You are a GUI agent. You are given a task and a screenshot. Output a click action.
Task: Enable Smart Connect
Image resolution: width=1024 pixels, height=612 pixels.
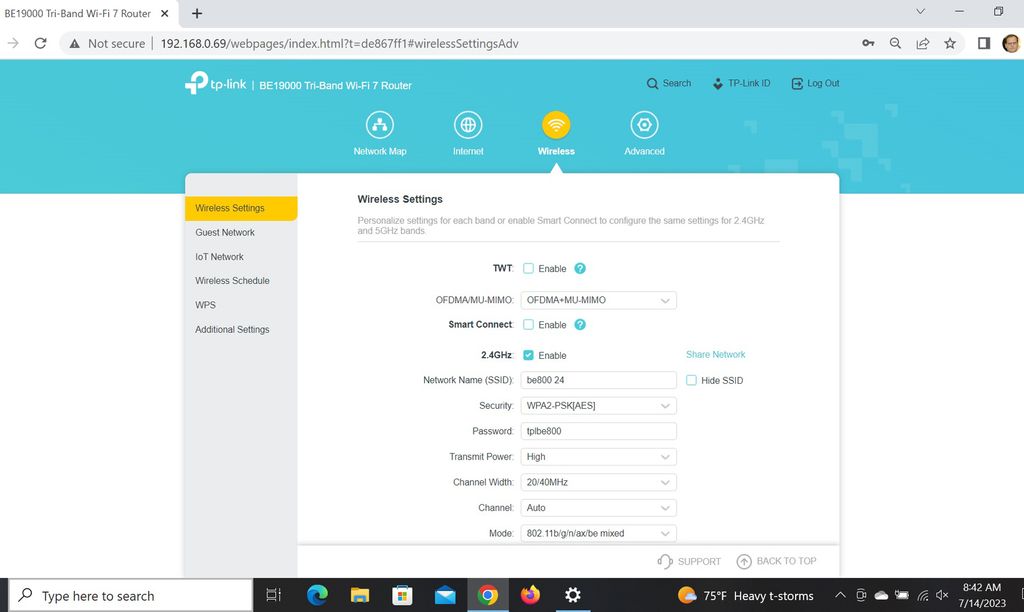pos(527,324)
